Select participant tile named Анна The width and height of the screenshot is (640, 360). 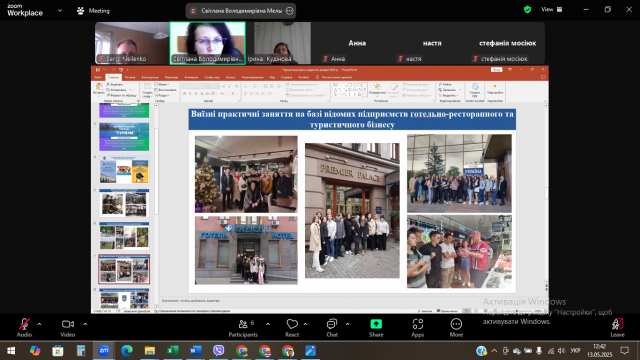pyautogui.click(x=357, y=43)
